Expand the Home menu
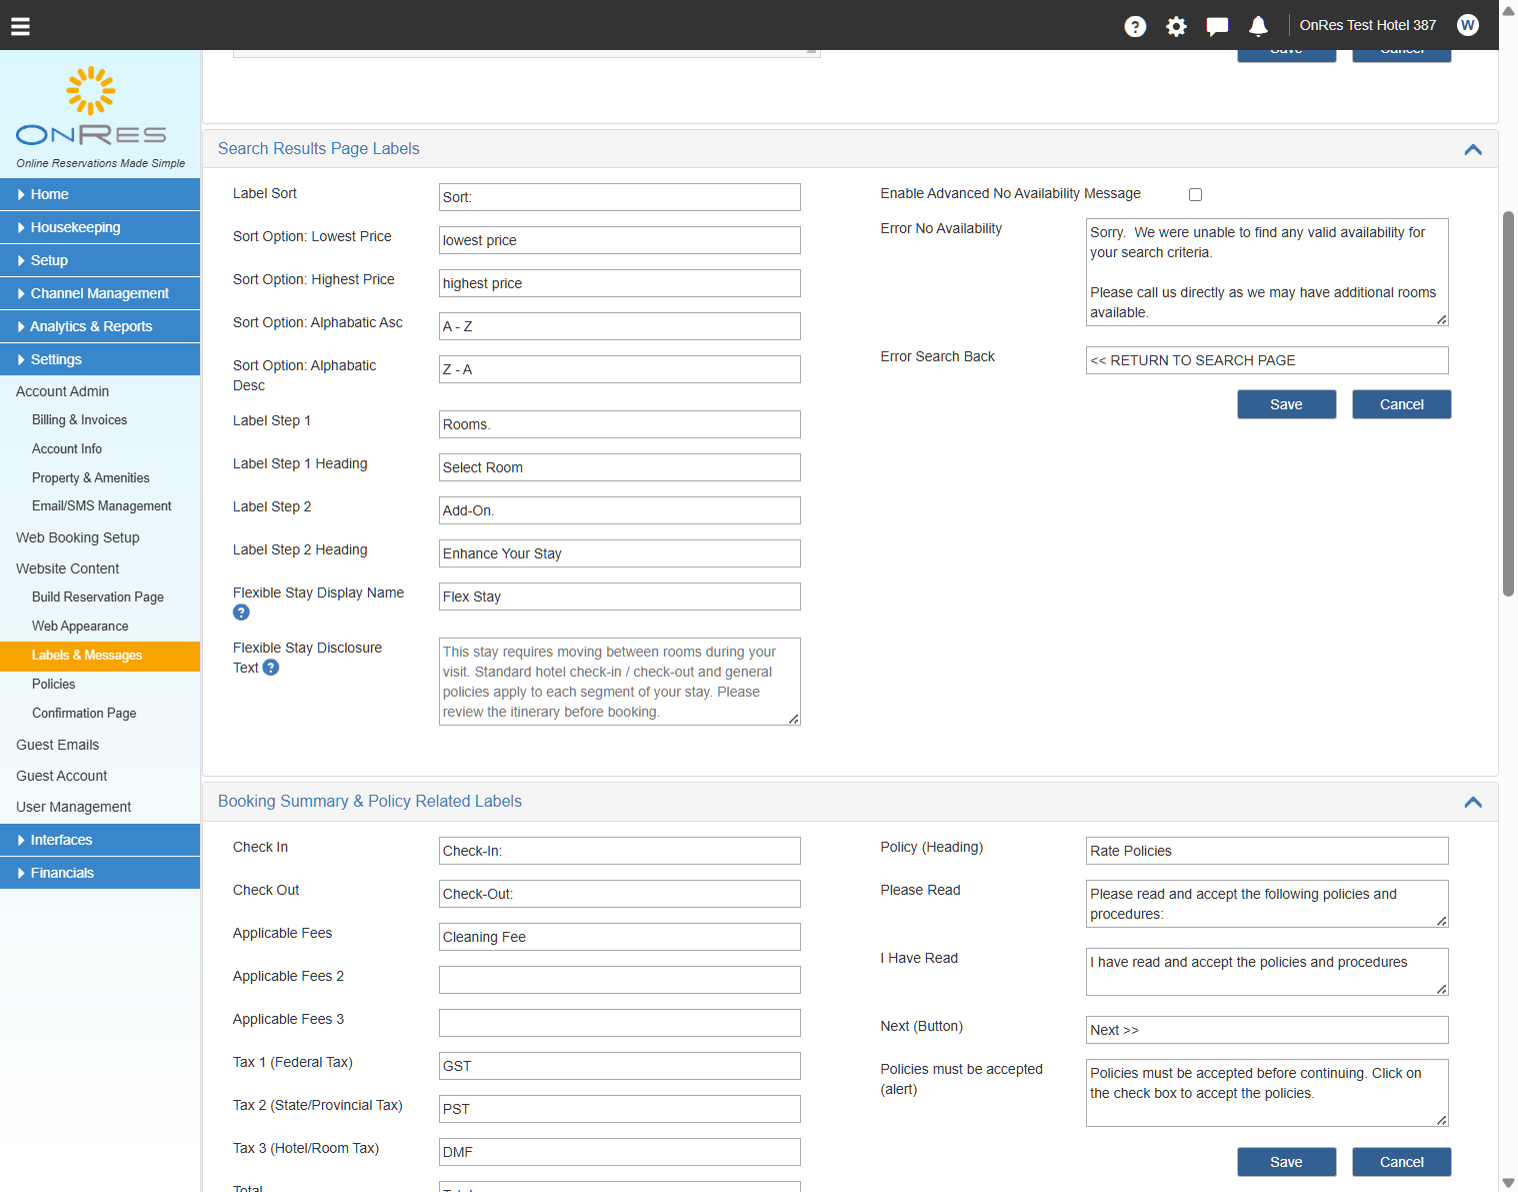Viewport: 1518px width, 1192px height. 100,194
